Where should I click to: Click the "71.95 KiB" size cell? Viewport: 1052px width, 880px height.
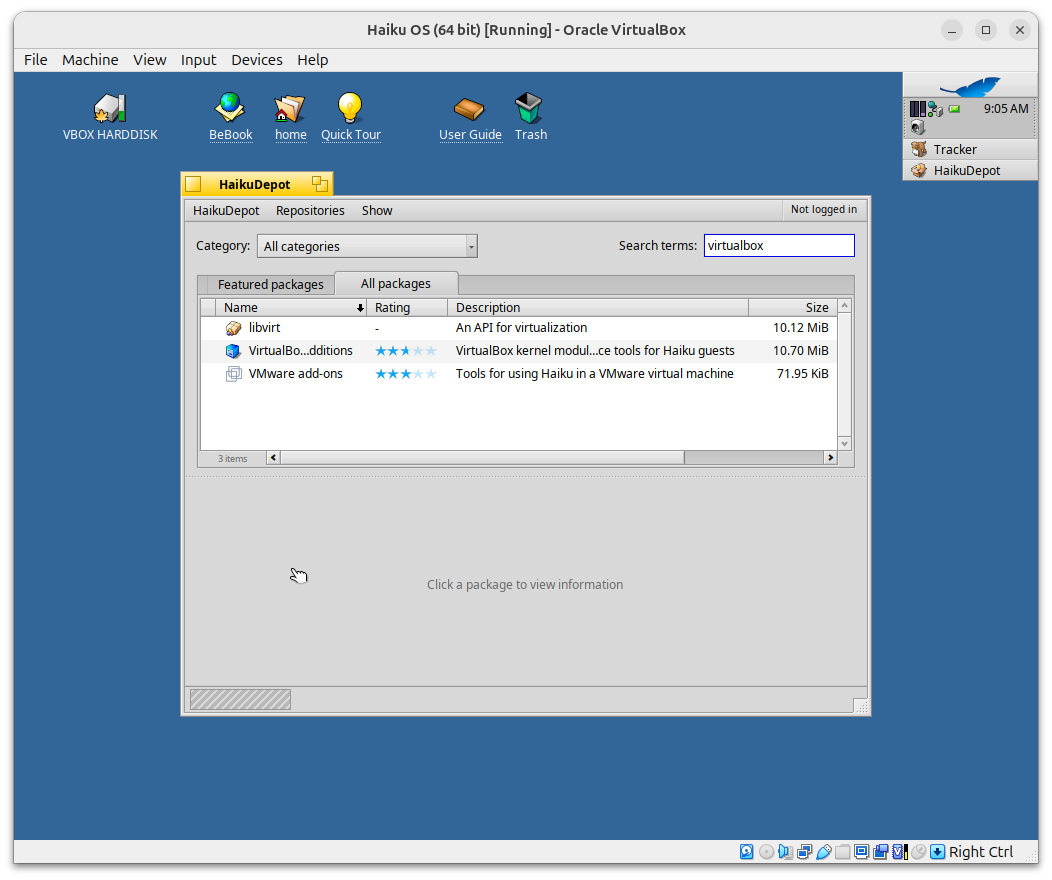pos(802,374)
